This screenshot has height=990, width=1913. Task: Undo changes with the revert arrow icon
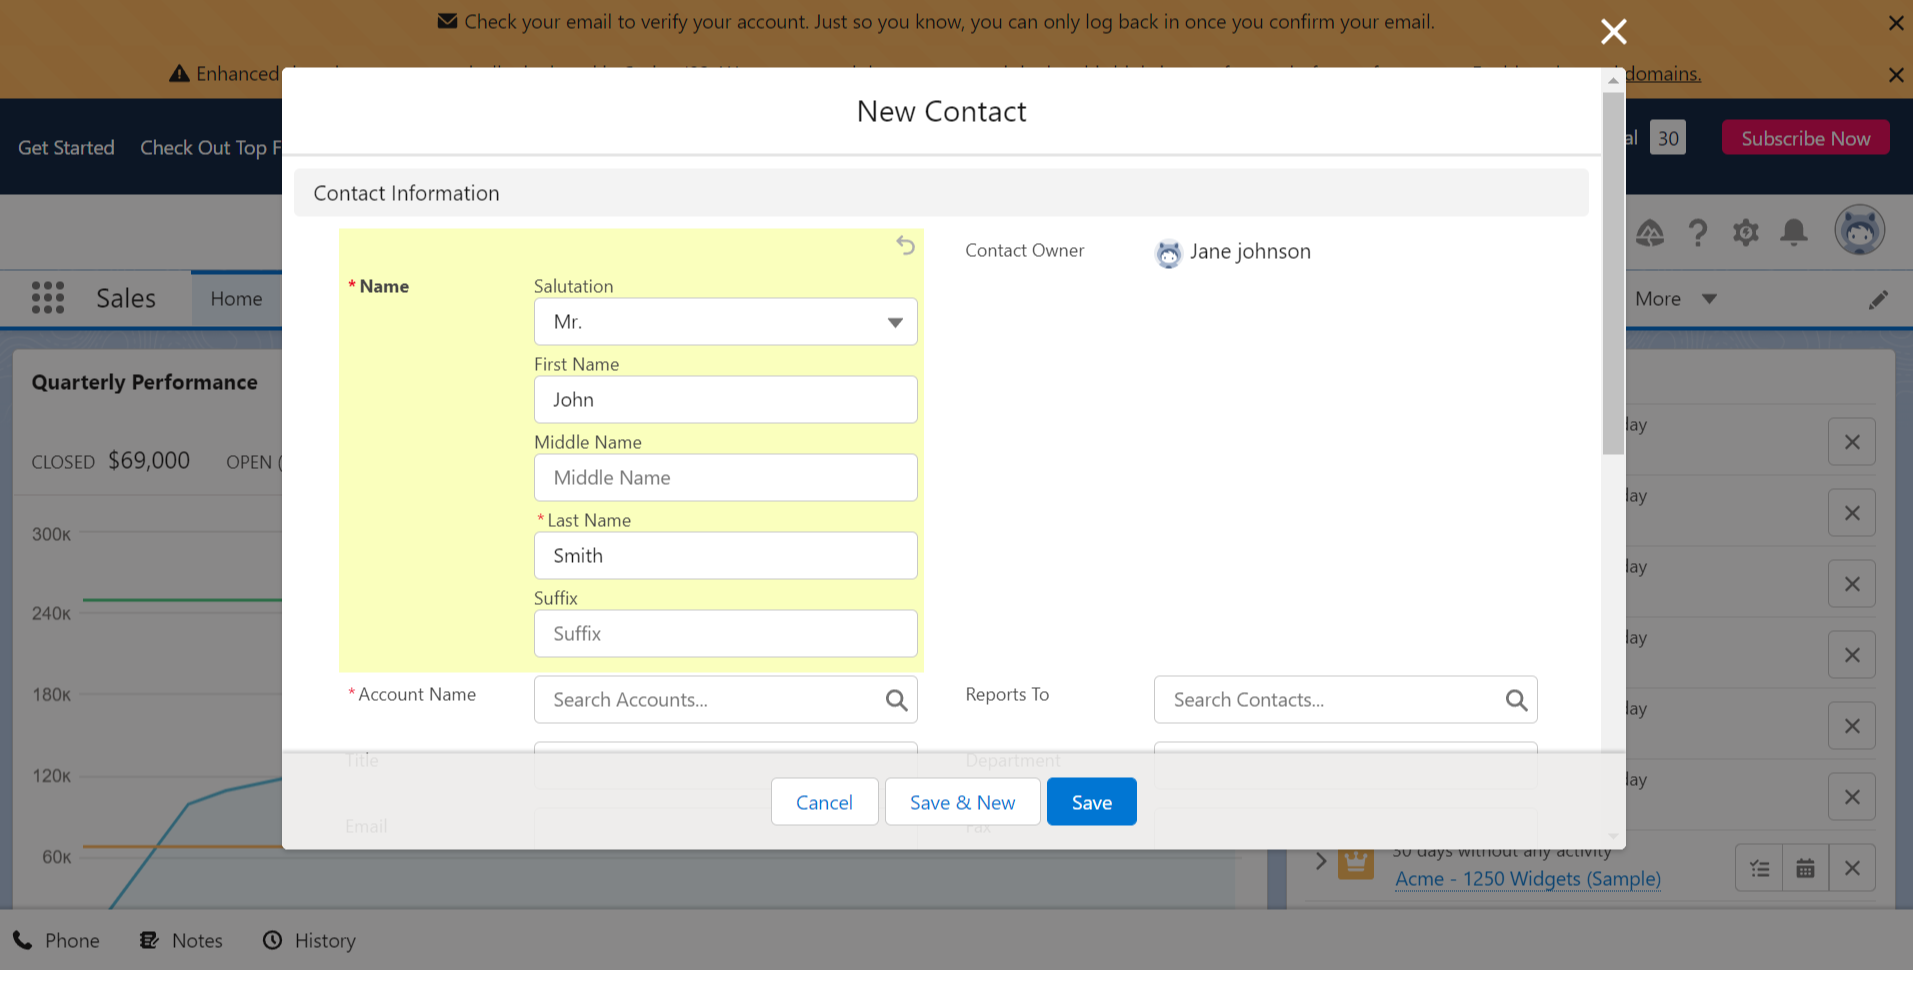click(x=905, y=245)
